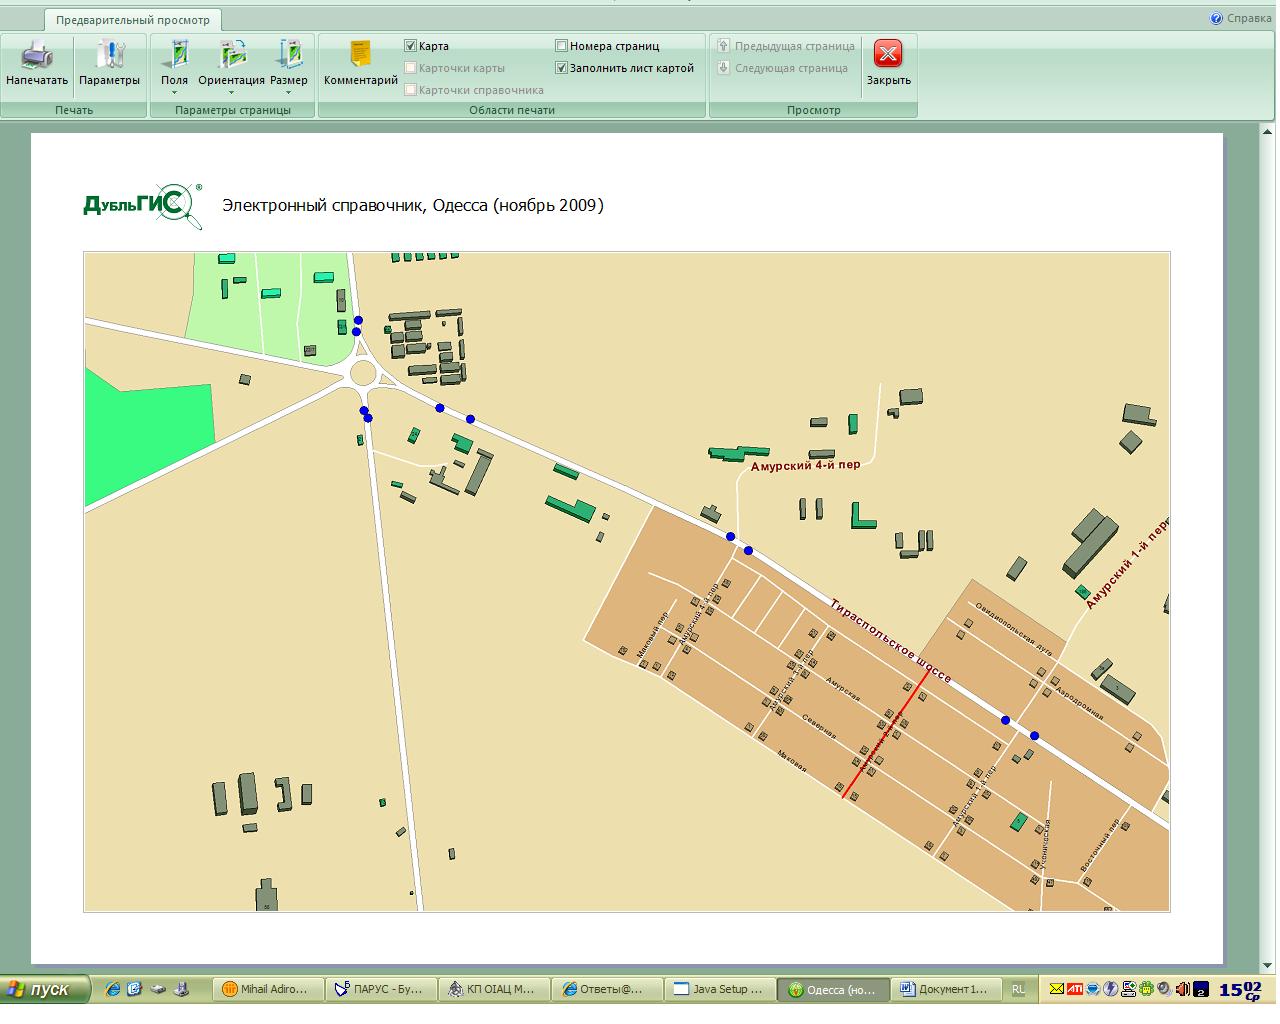Click the Следующая страница button
1280x1024 pixels.
point(783,68)
